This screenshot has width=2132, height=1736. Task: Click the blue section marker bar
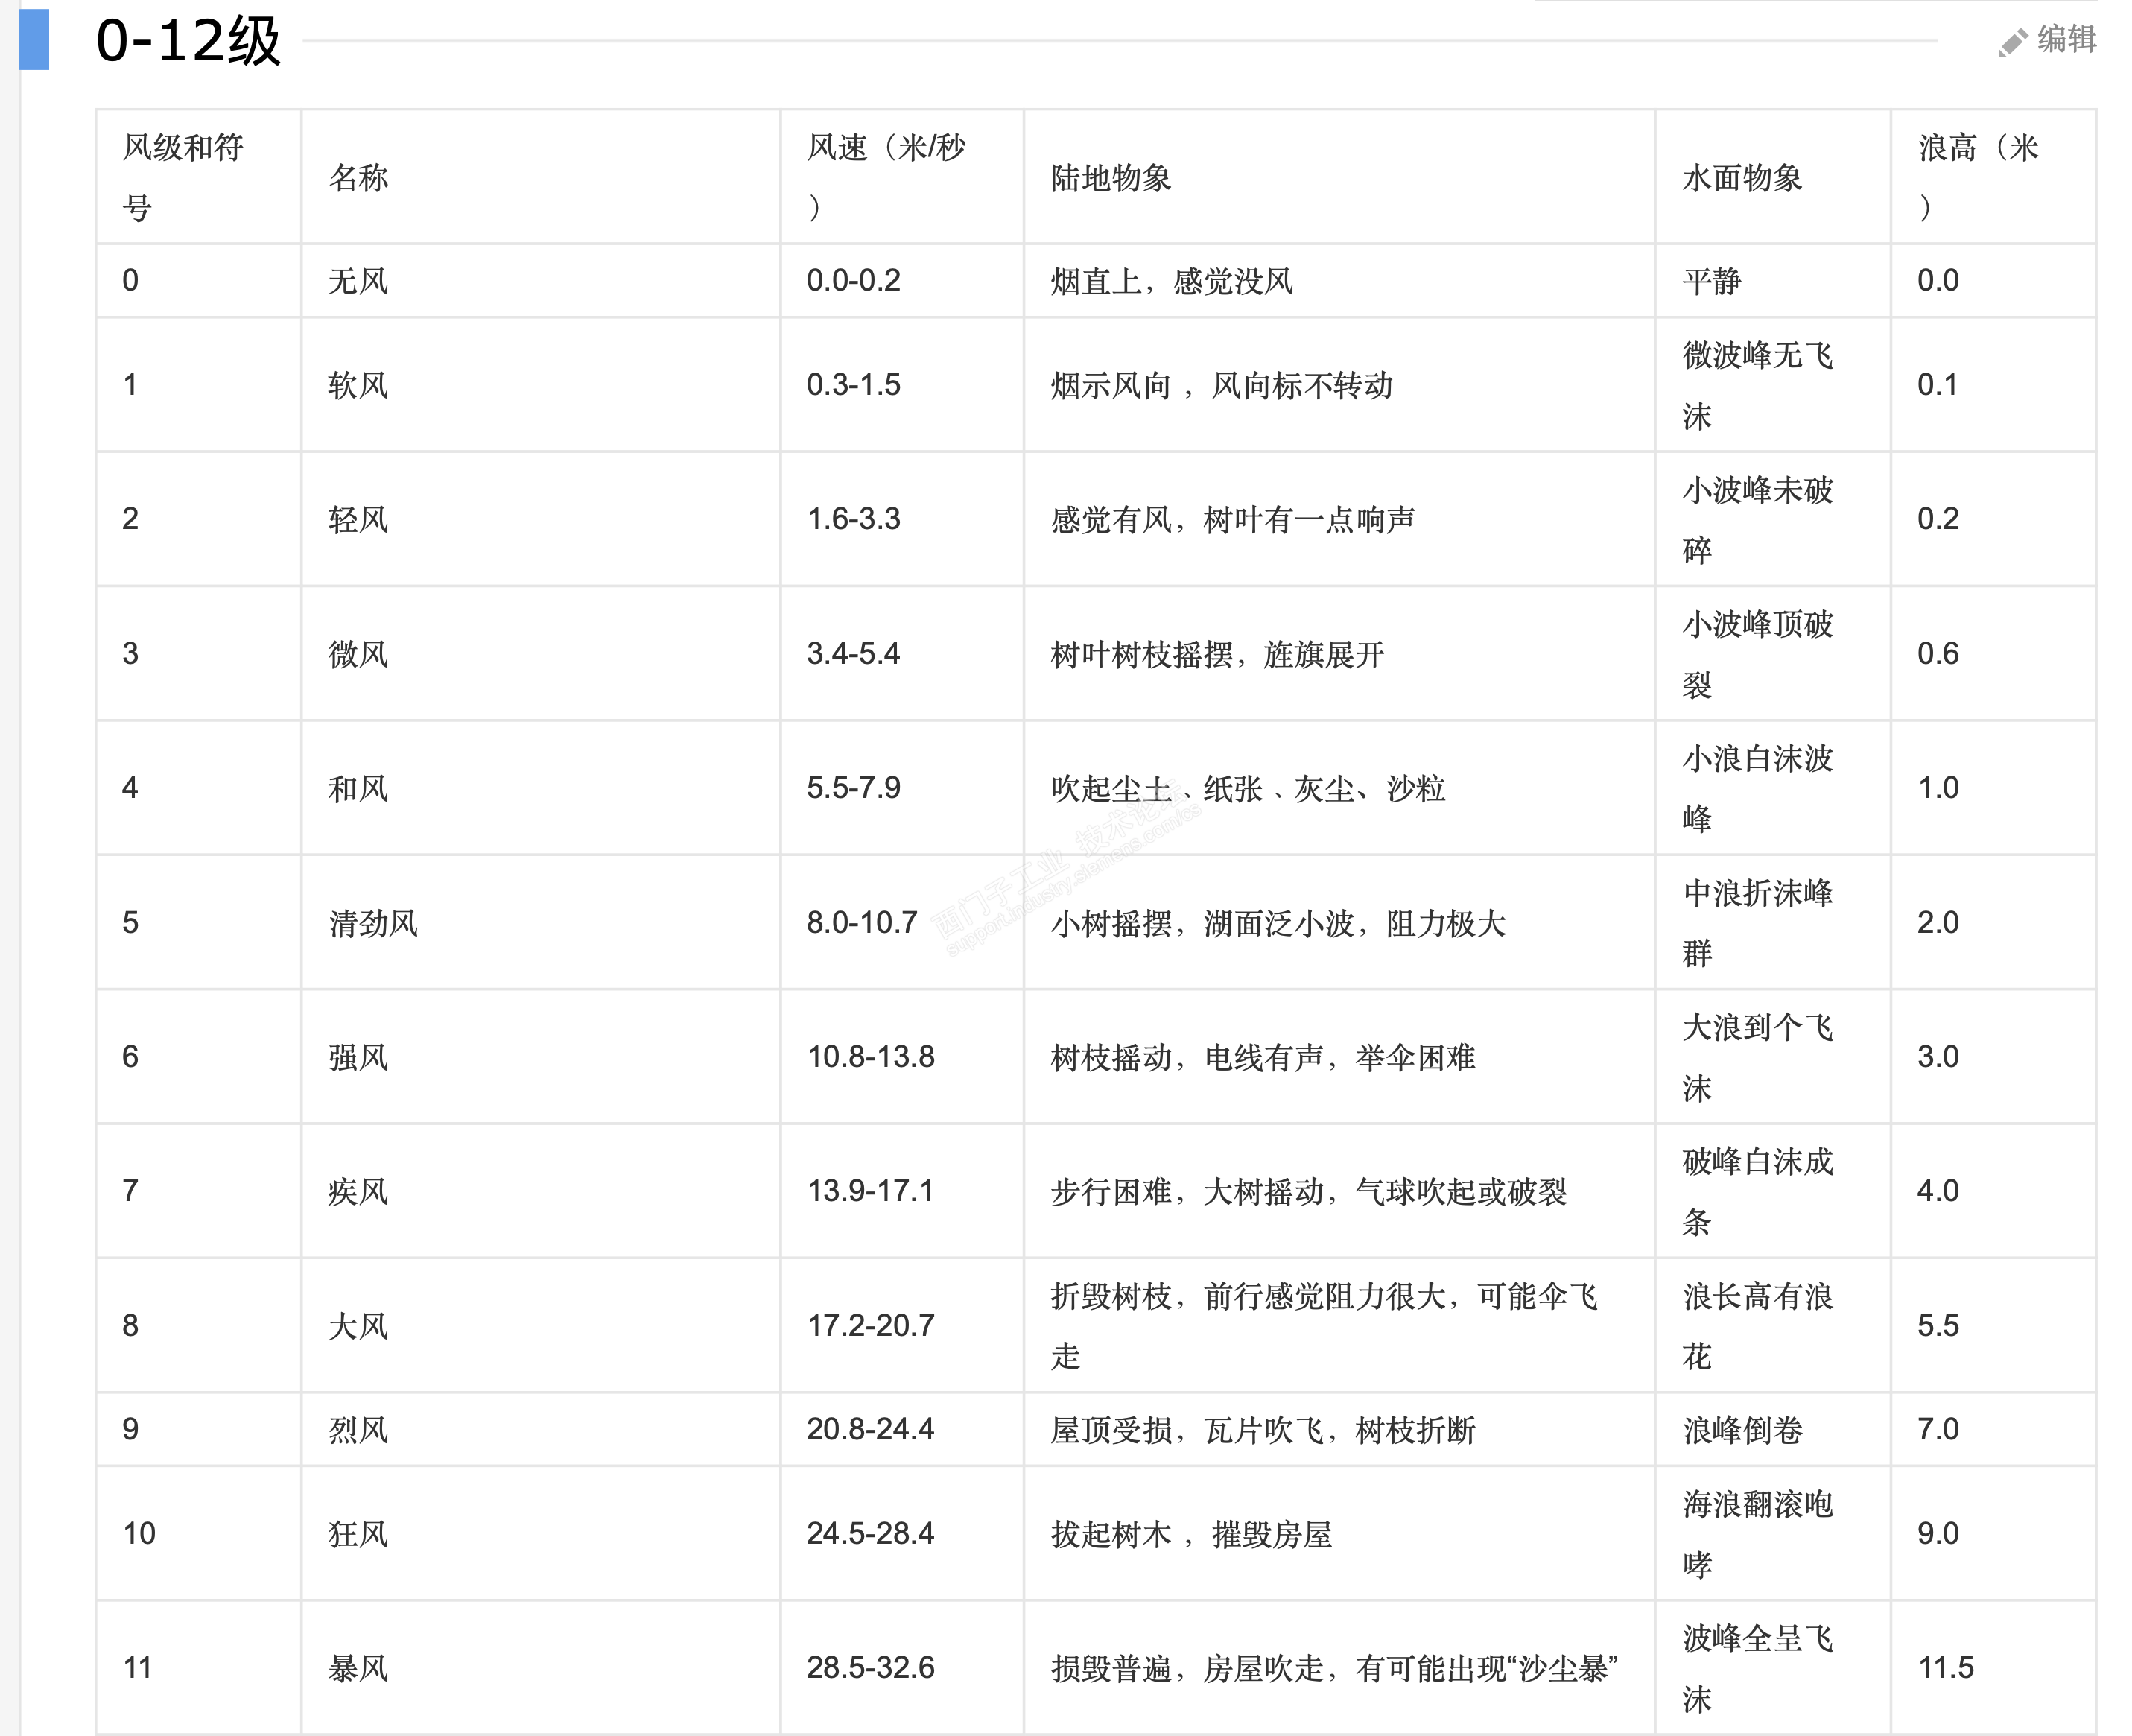[34, 39]
